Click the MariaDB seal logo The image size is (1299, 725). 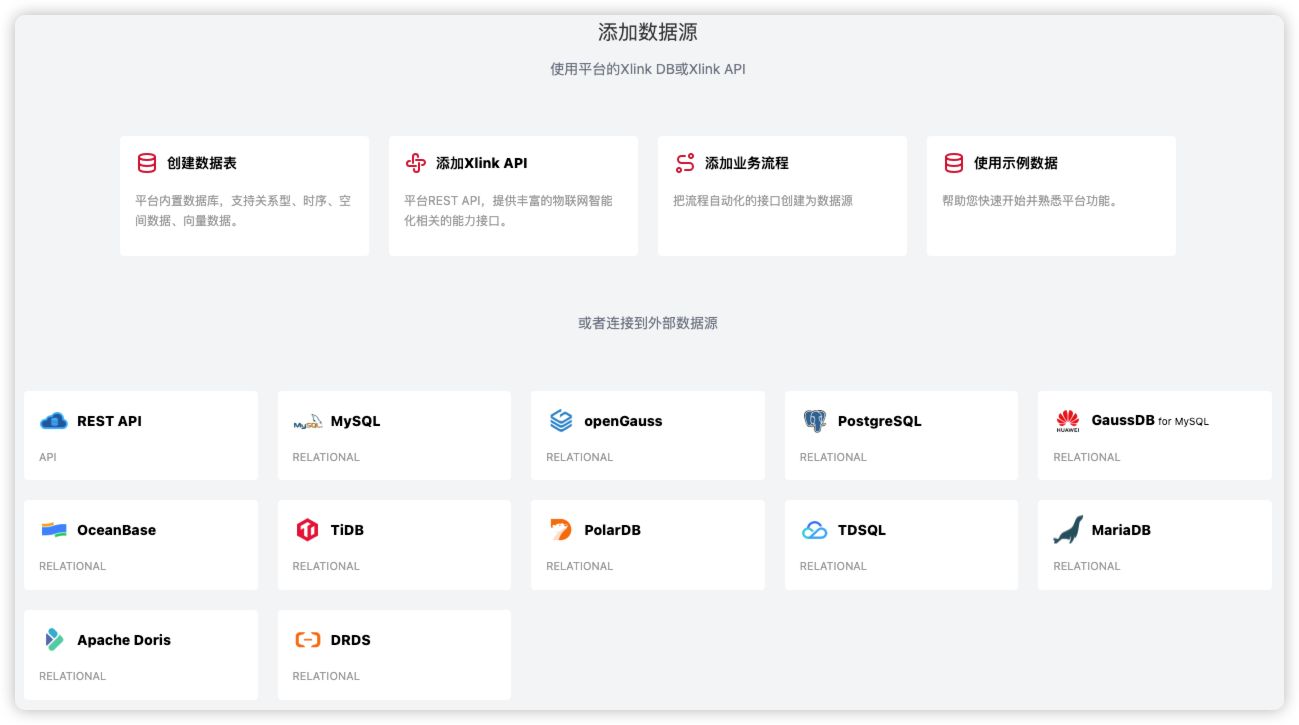point(1068,530)
